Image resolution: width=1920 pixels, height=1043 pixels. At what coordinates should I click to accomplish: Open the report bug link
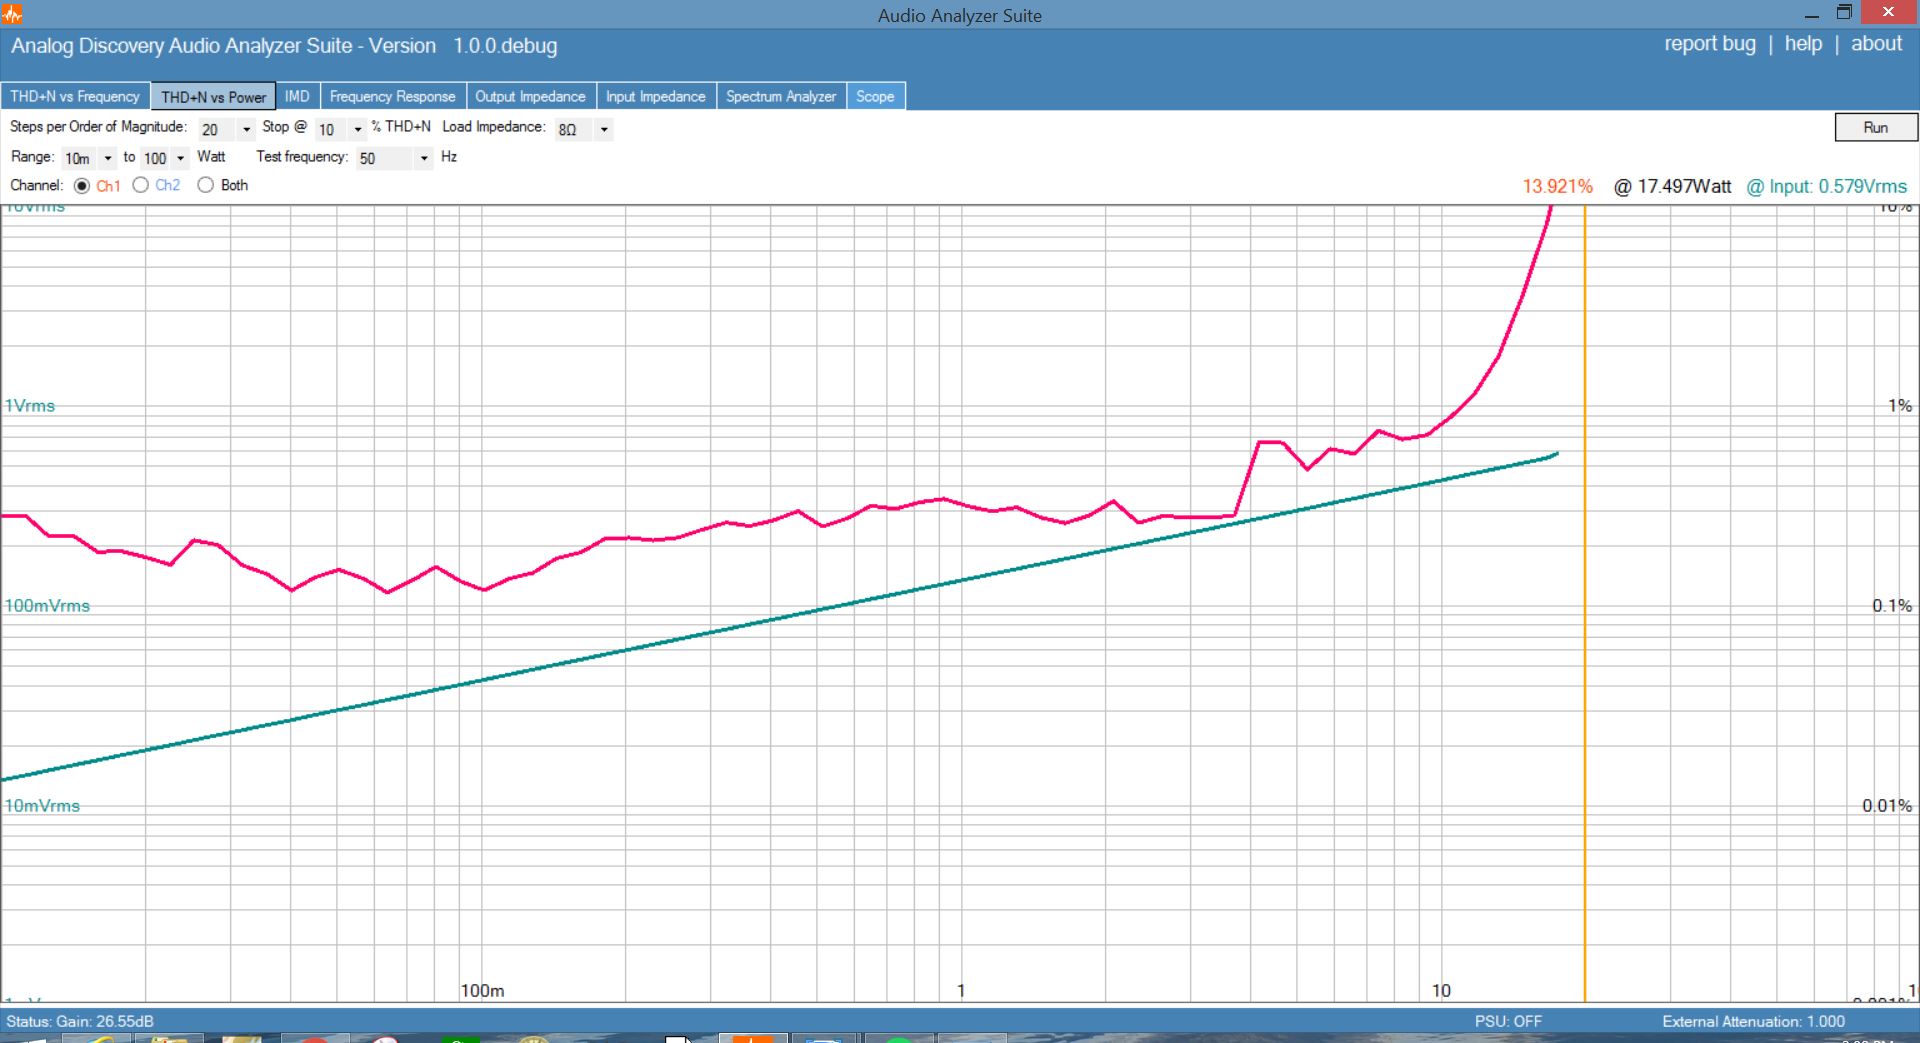[1709, 44]
